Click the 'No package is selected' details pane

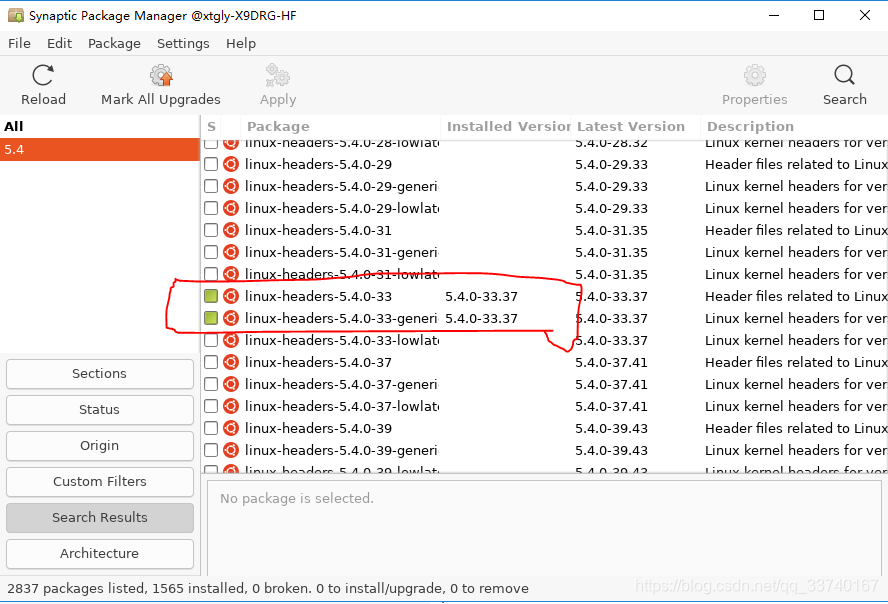pos(544,528)
